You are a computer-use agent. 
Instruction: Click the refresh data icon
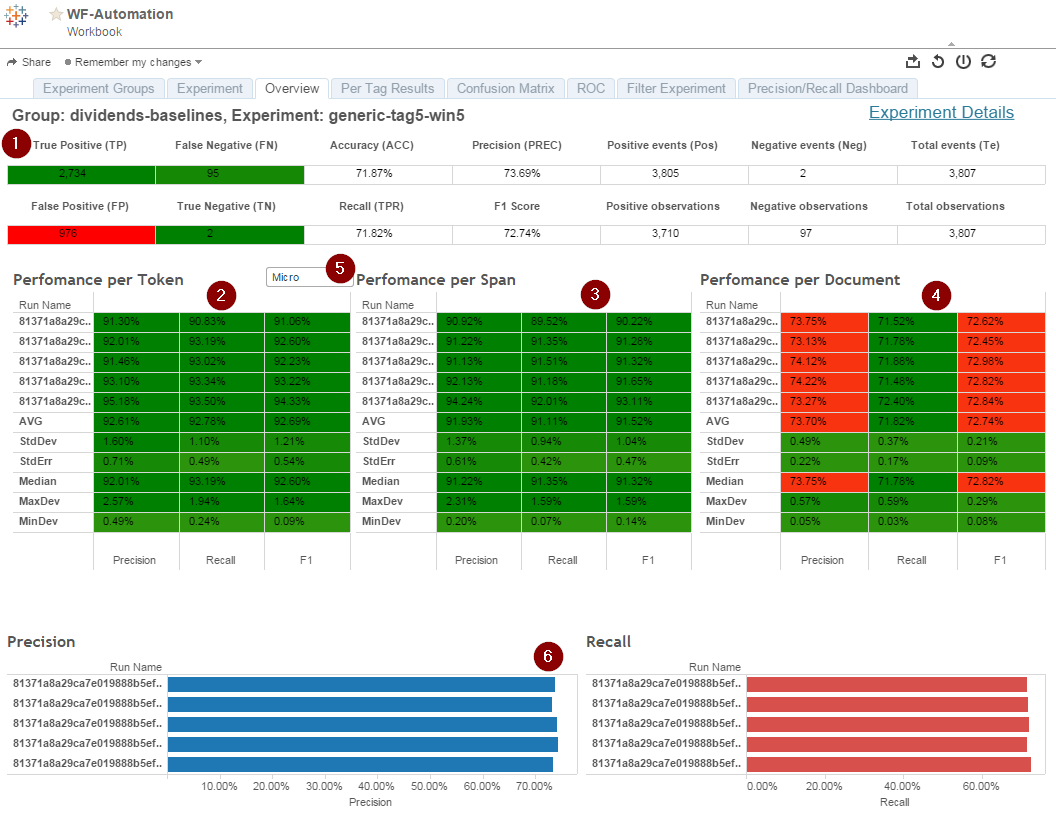coord(988,61)
